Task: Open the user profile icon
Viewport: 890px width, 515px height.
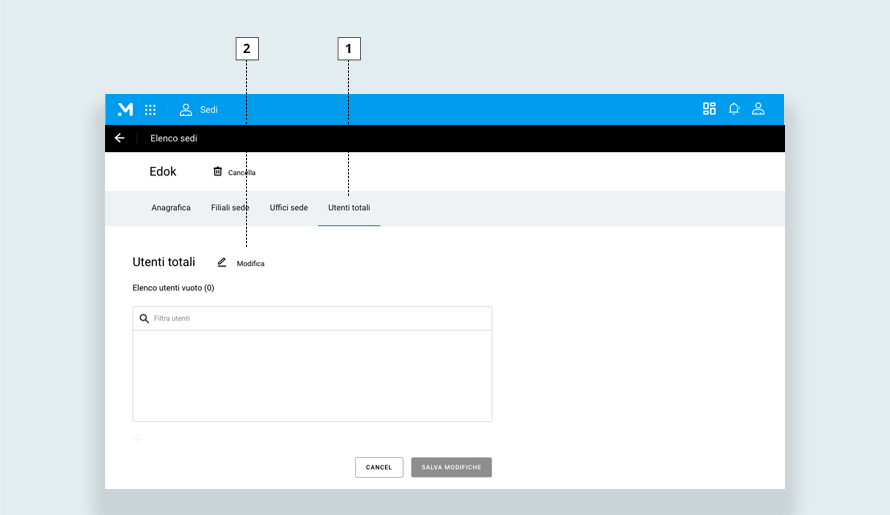Action: 758,108
